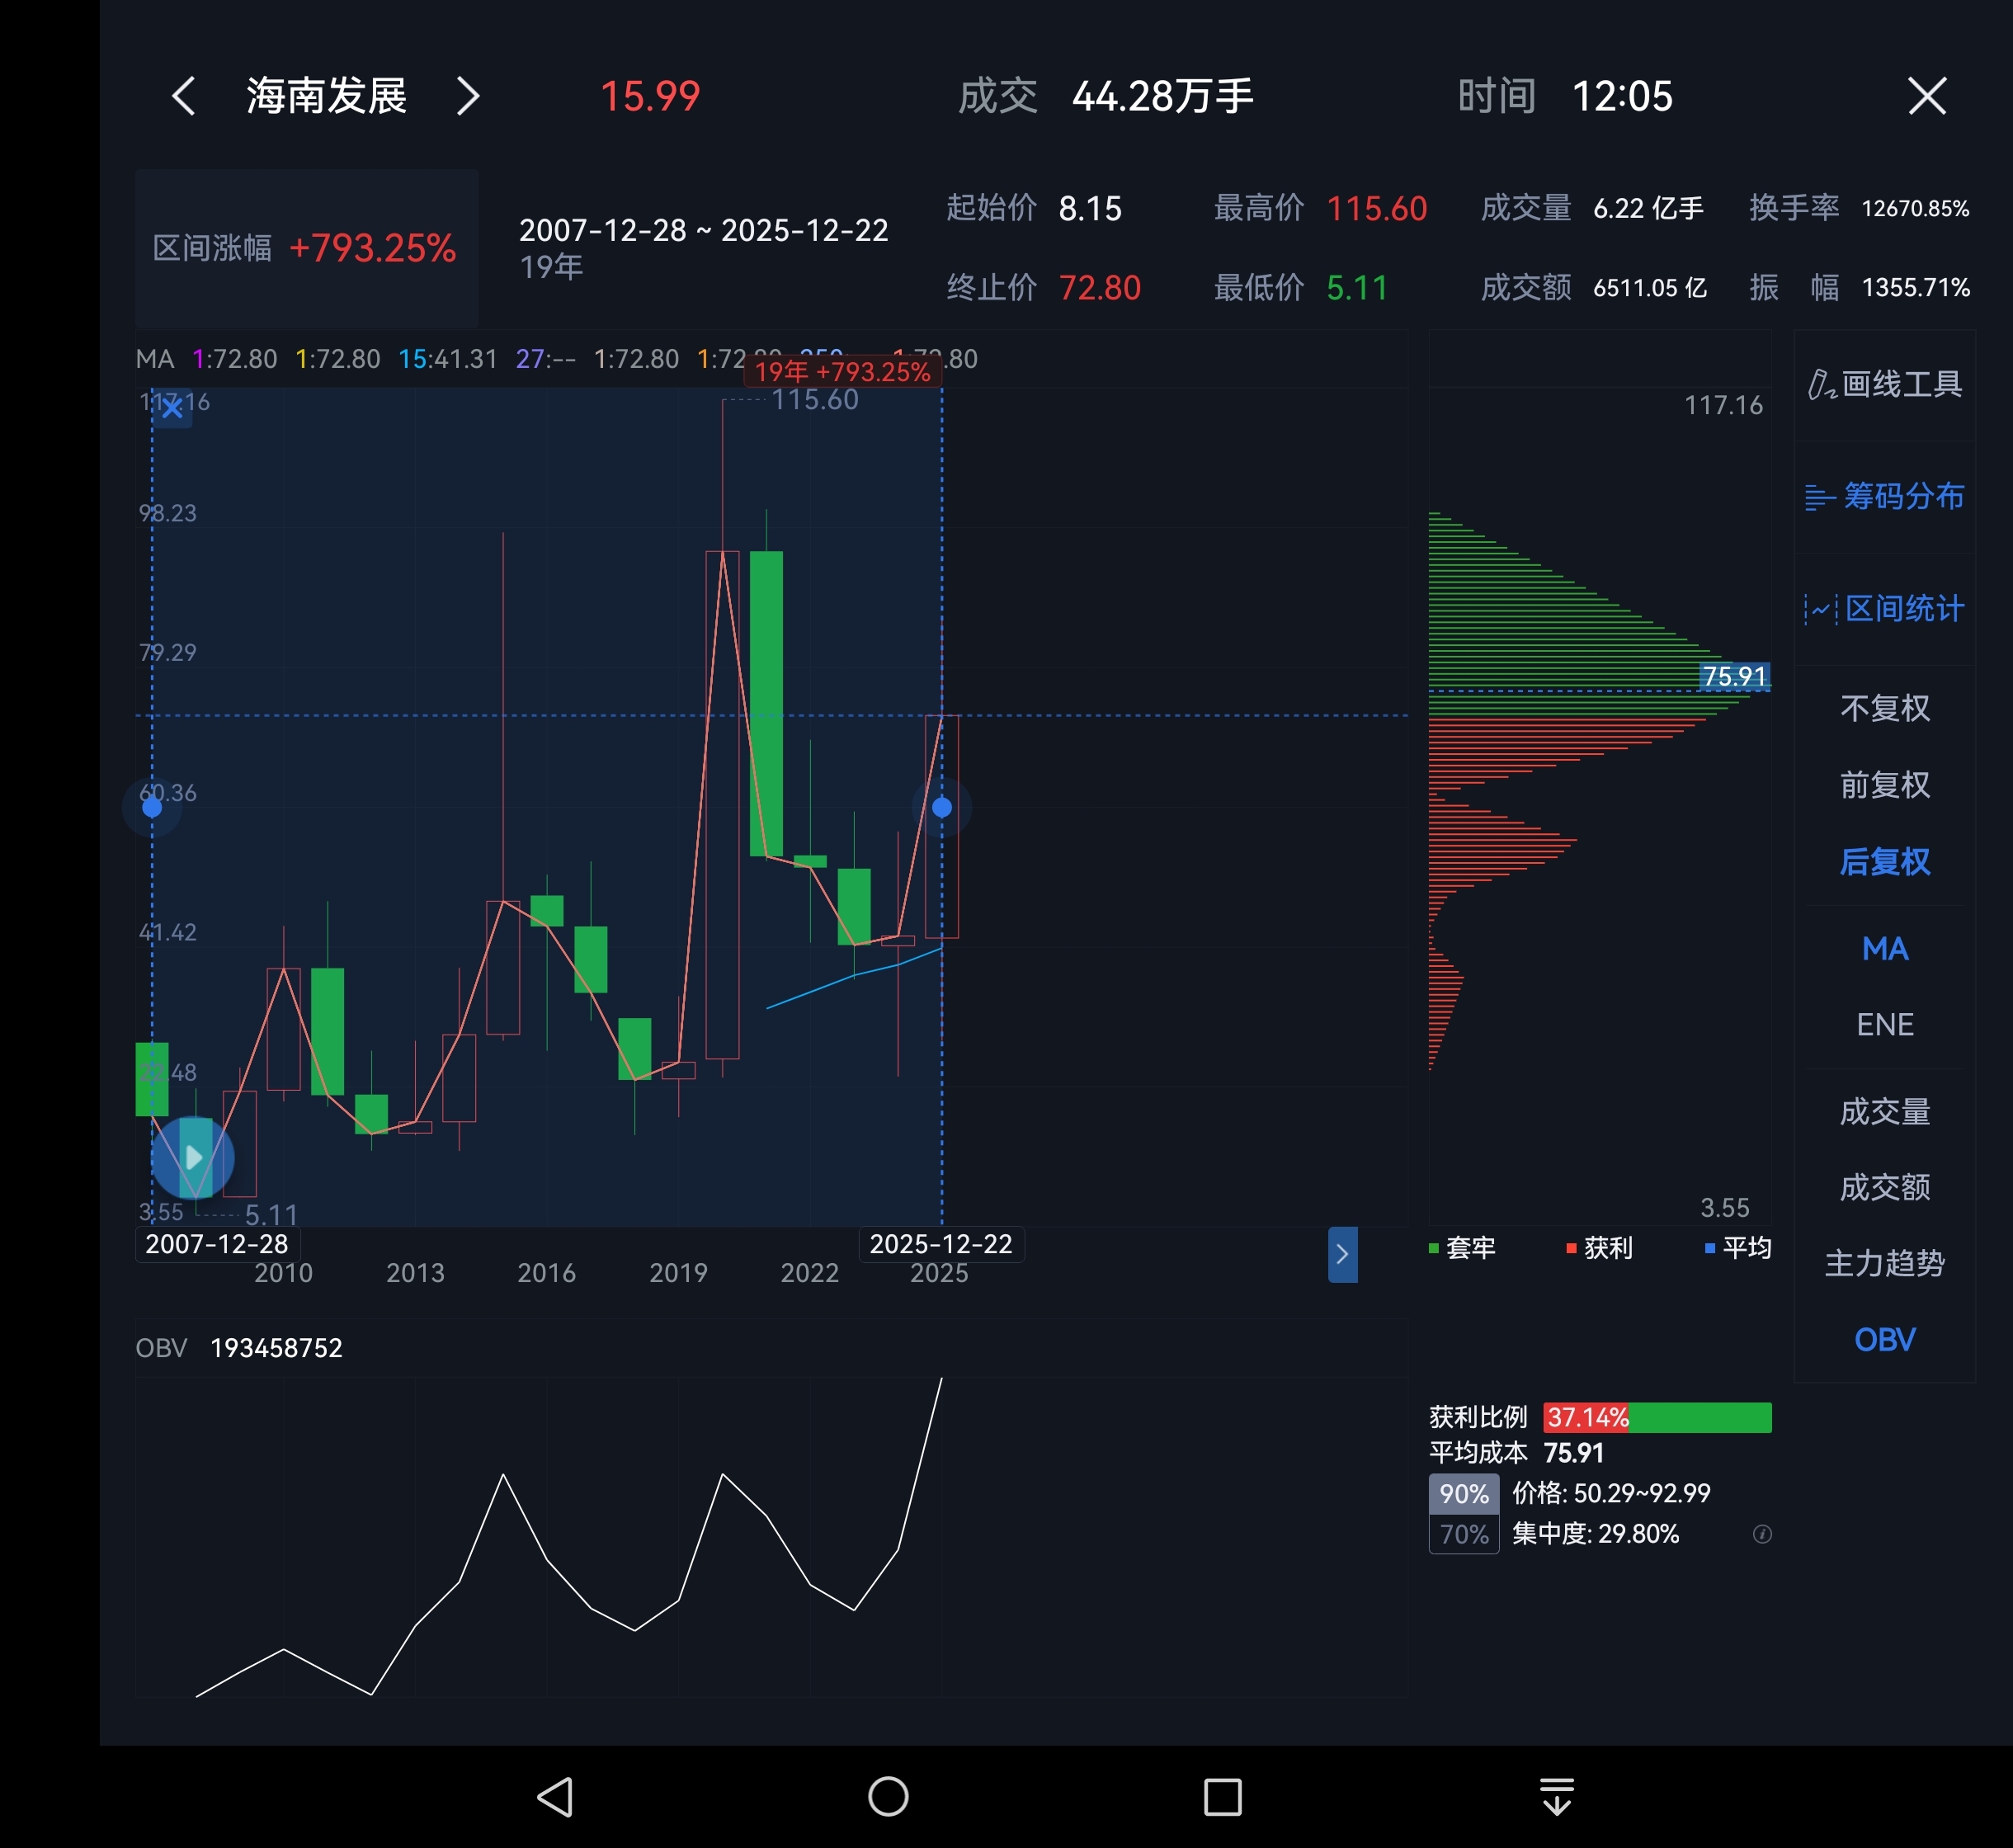This screenshot has width=2013, height=1848.
Task: Click the info icon beside 集中度
Action: [1762, 1535]
